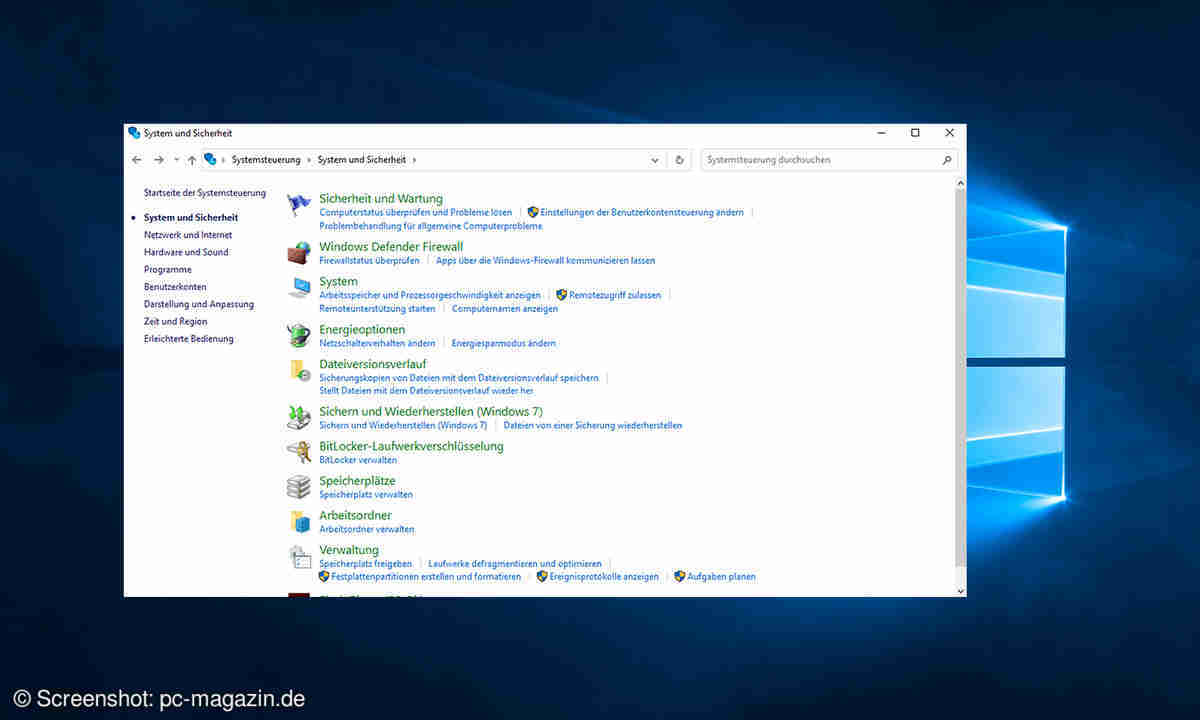The image size is (1200, 720).
Task: Click the Systemsteuerung durchsuchen search field
Action: (820, 160)
